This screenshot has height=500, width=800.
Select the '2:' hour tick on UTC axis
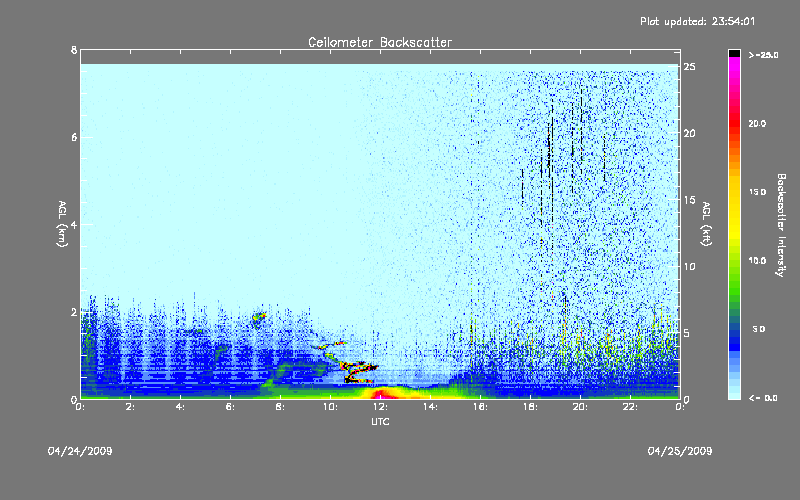[x=130, y=407]
